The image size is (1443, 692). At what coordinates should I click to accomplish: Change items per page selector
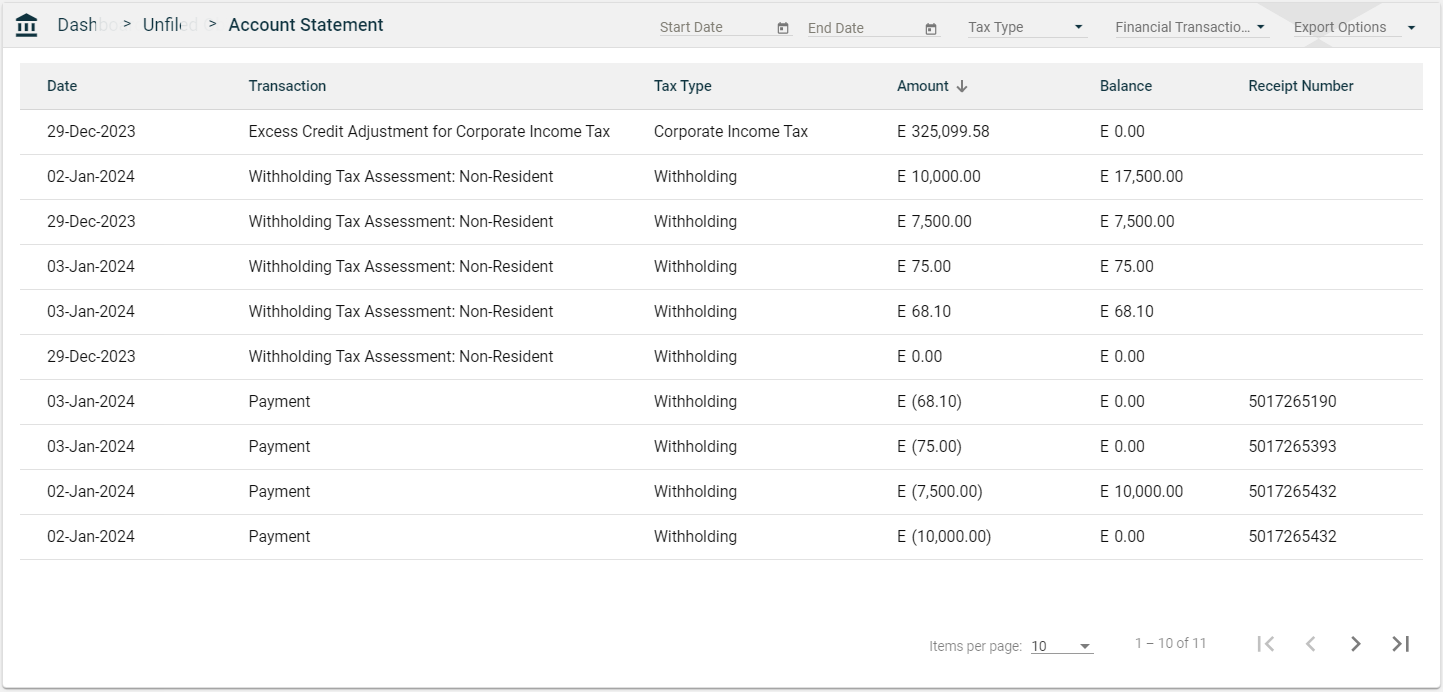pyautogui.click(x=1061, y=646)
